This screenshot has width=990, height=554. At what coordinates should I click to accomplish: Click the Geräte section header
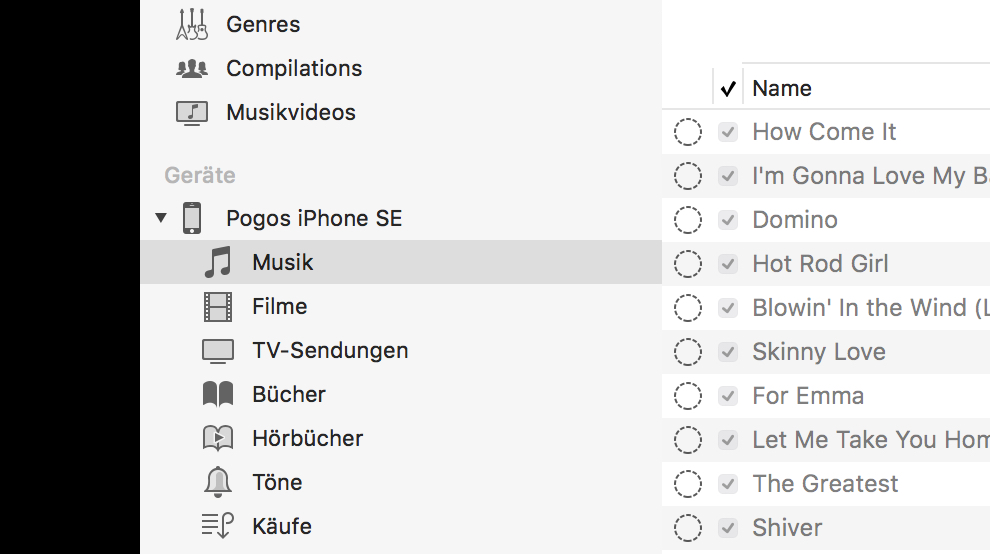200,176
